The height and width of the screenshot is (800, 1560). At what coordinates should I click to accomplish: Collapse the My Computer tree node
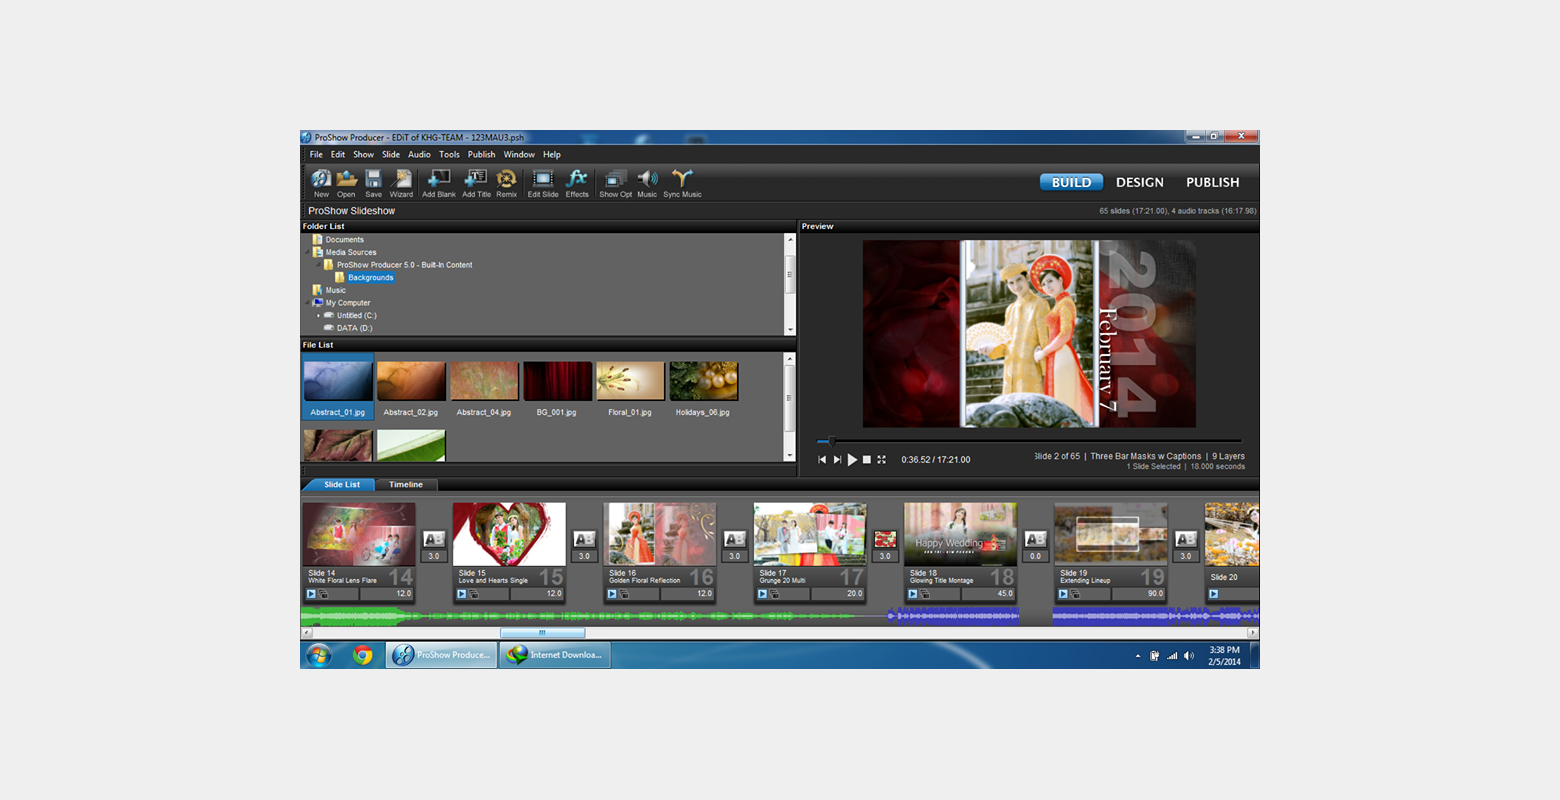pos(309,303)
